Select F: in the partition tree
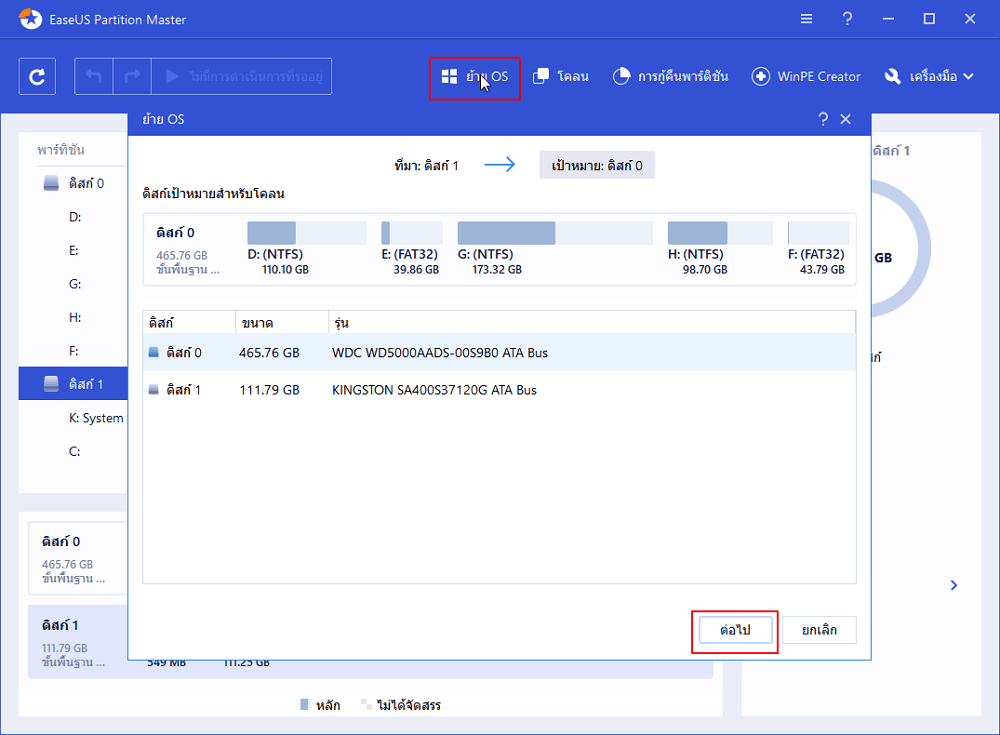The image size is (1000, 735). pyautogui.click(x=75, y=351)
